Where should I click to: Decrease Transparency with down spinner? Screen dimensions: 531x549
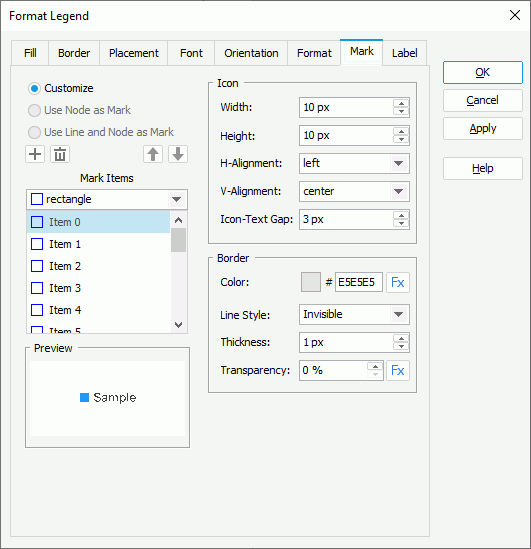375,374
